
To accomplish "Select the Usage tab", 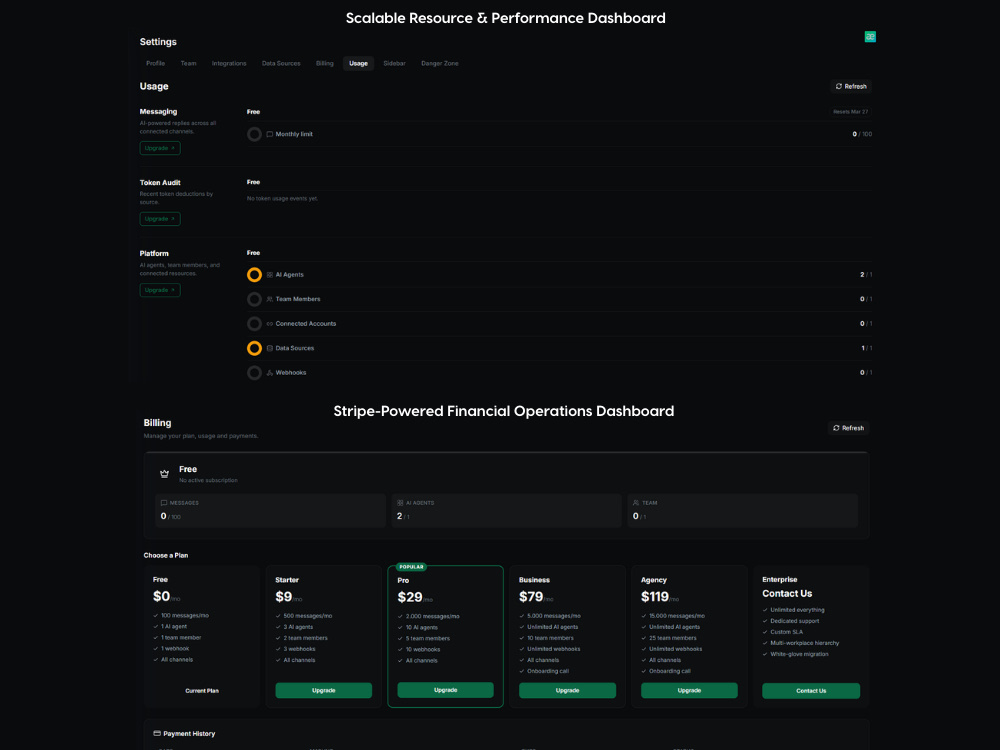I will click(x=358, y=63).
